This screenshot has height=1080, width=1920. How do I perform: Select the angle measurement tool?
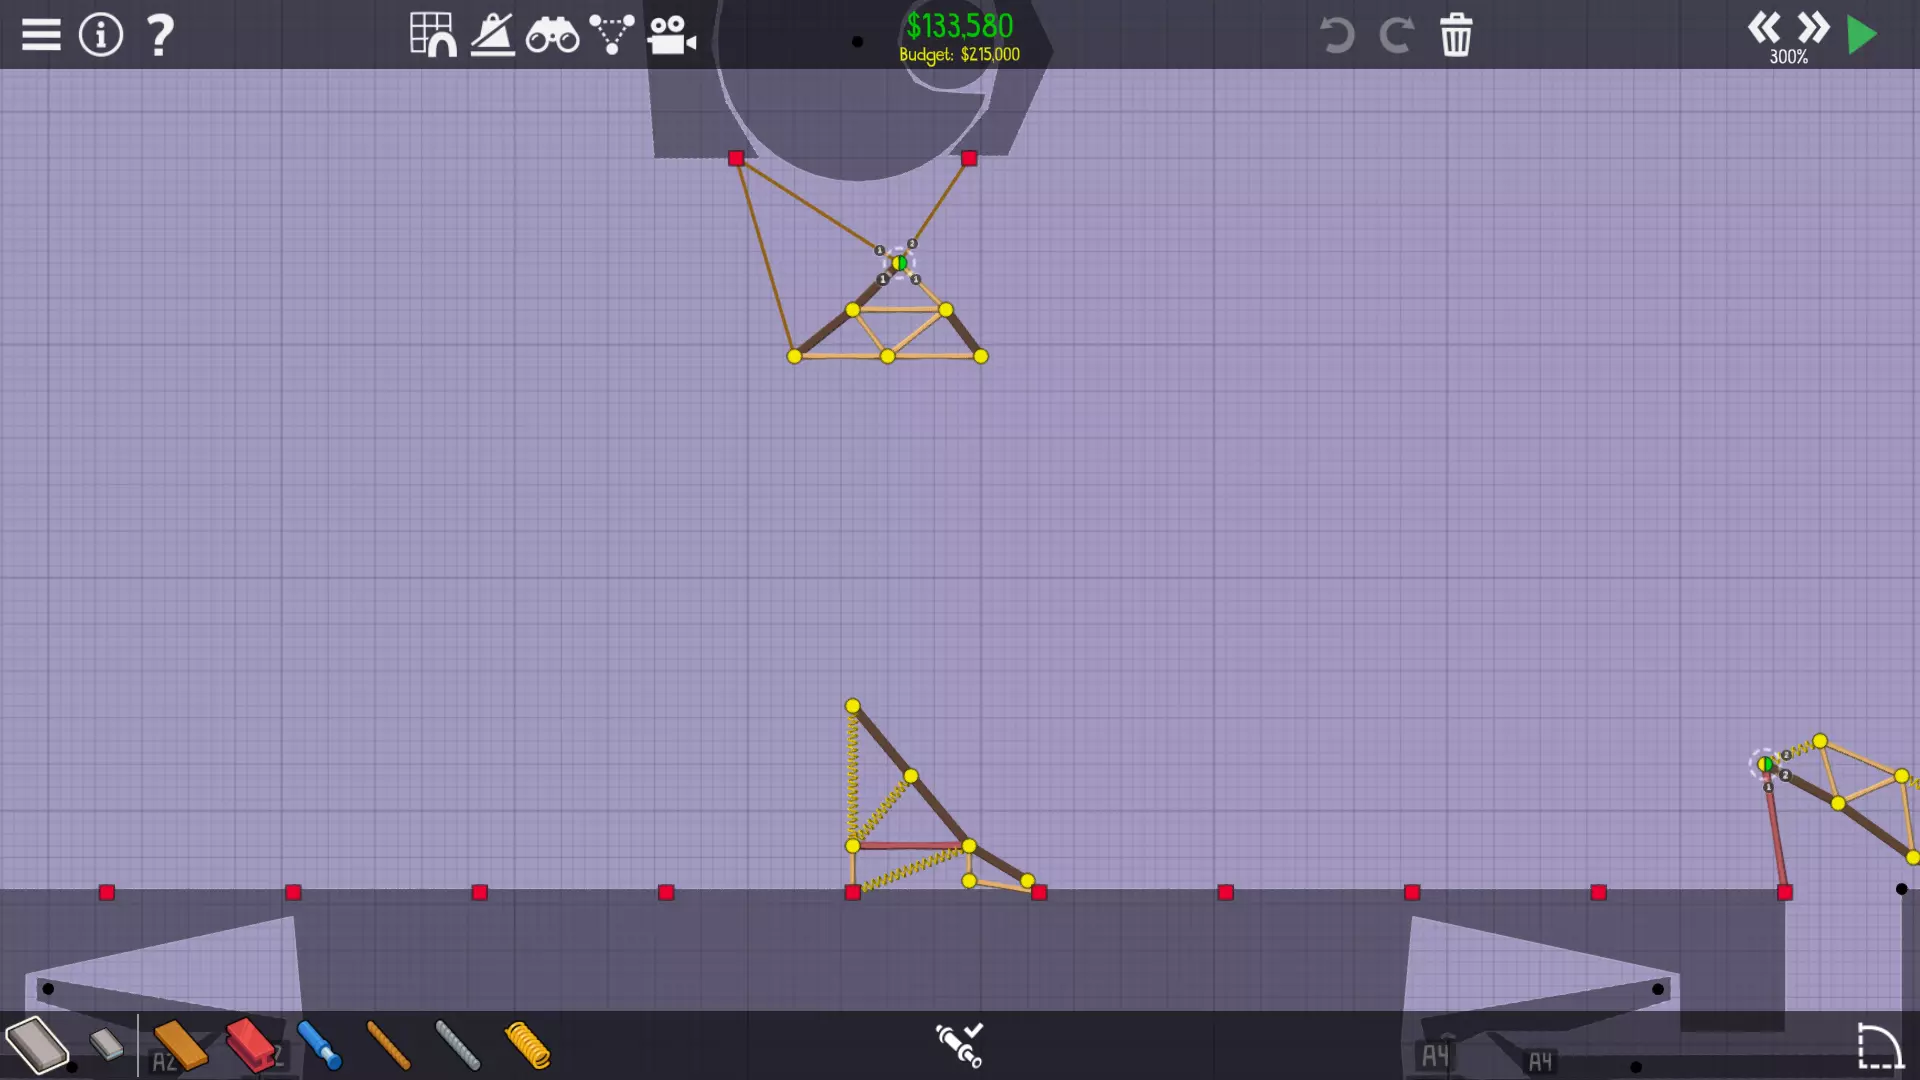[x=492, y=35]
